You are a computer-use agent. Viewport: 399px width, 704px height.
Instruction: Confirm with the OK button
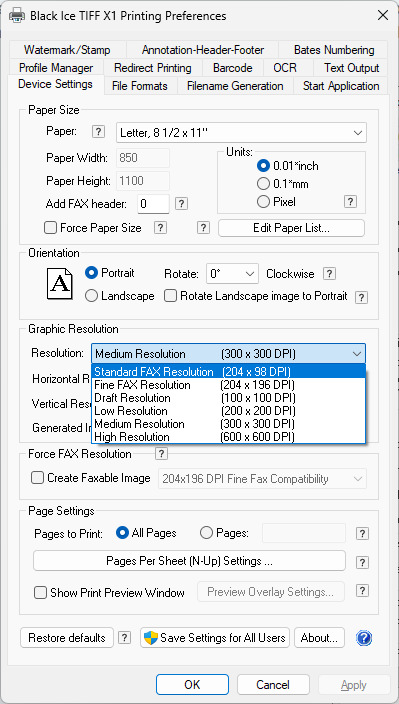(192, 684)
